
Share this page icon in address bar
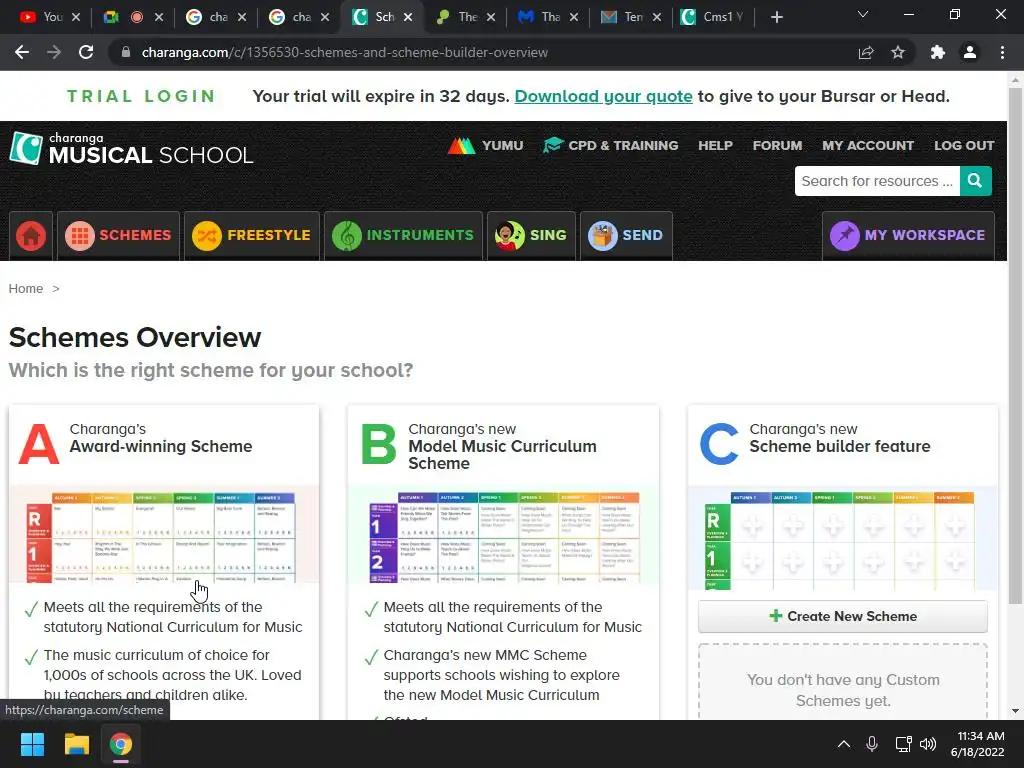point(866,52)
